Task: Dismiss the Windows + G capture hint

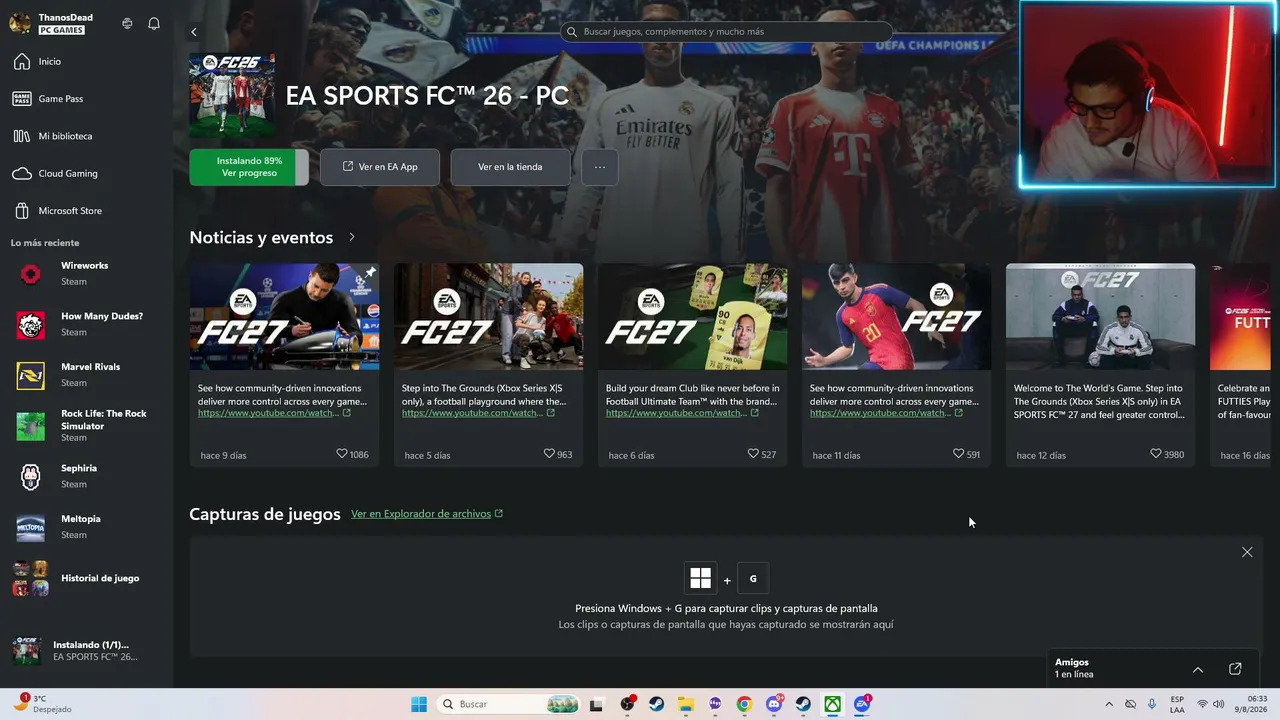Action: 1247,552
